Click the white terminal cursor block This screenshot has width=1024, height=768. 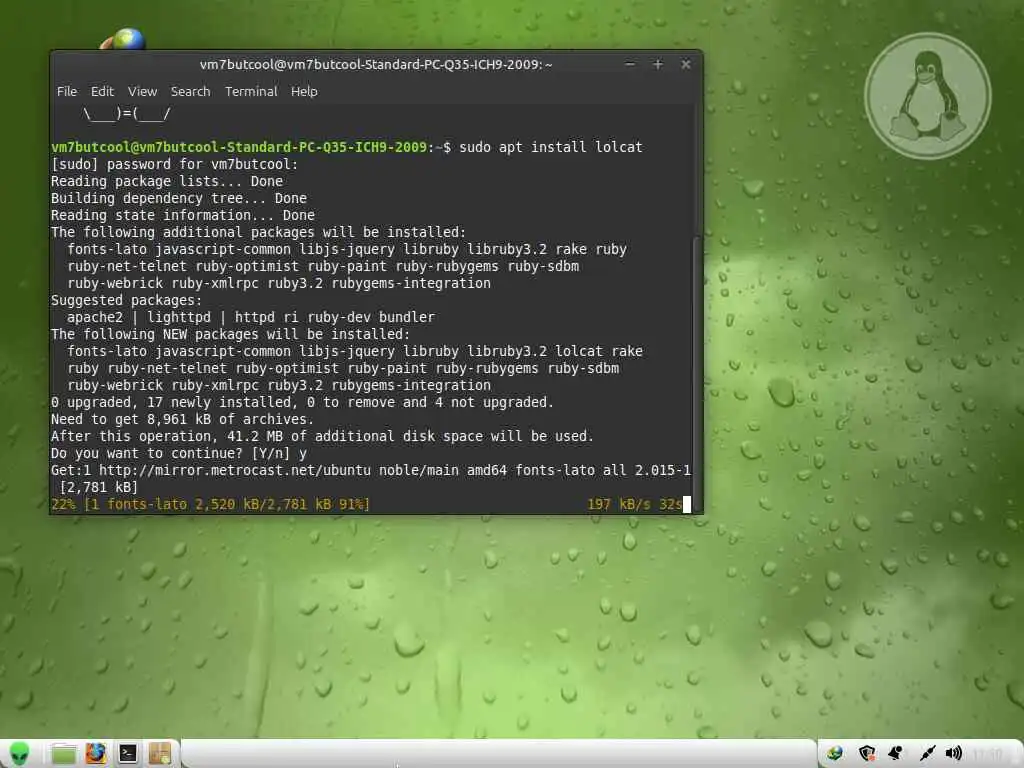pyautogui.click(x=687, y=504)
